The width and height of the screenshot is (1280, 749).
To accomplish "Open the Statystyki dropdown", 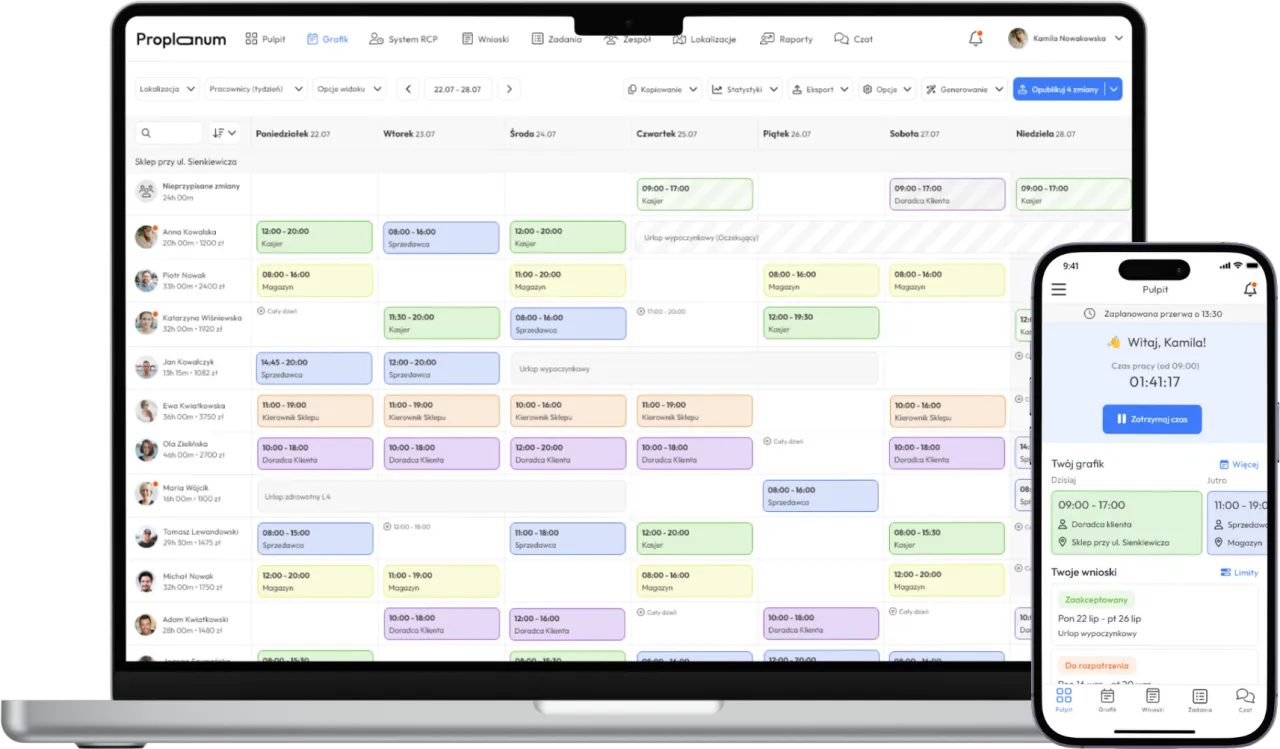I will tap(745, 89).
